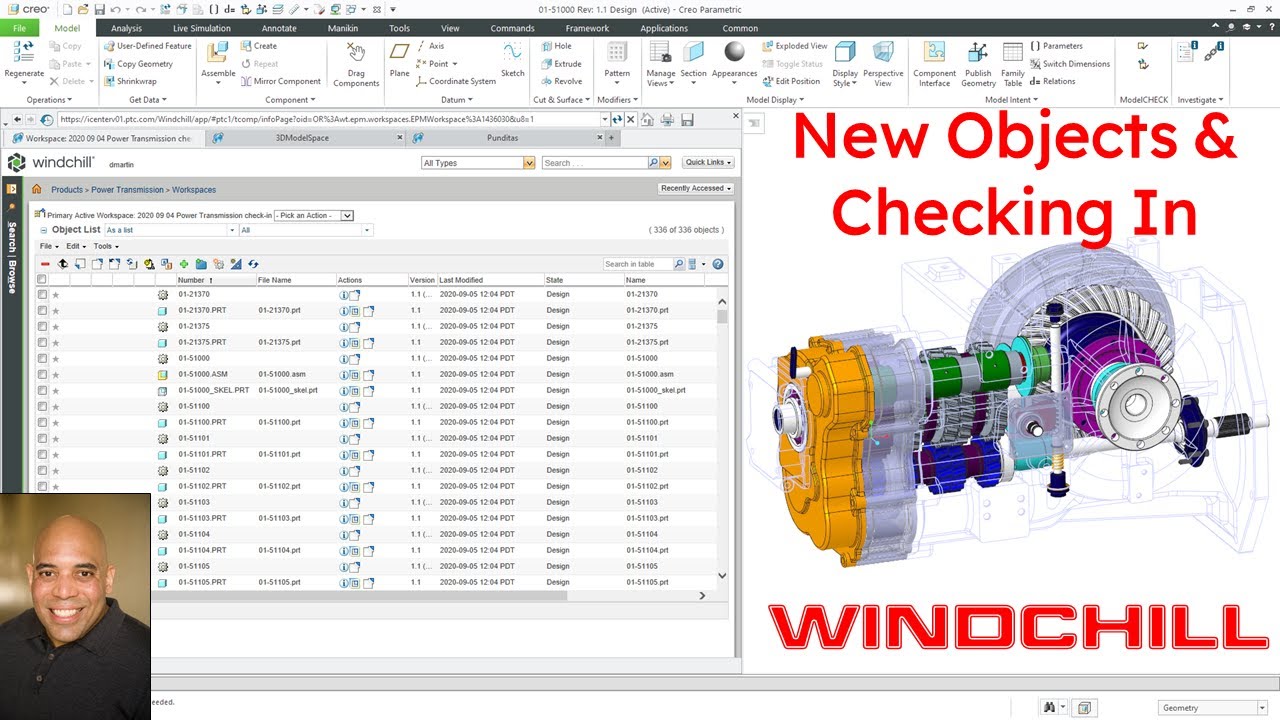Image resolution: width=1280 pixels, height=720 pixels.
Task: Select the checkbox for 01-51101.PRT row
Action: click(42, 454)
